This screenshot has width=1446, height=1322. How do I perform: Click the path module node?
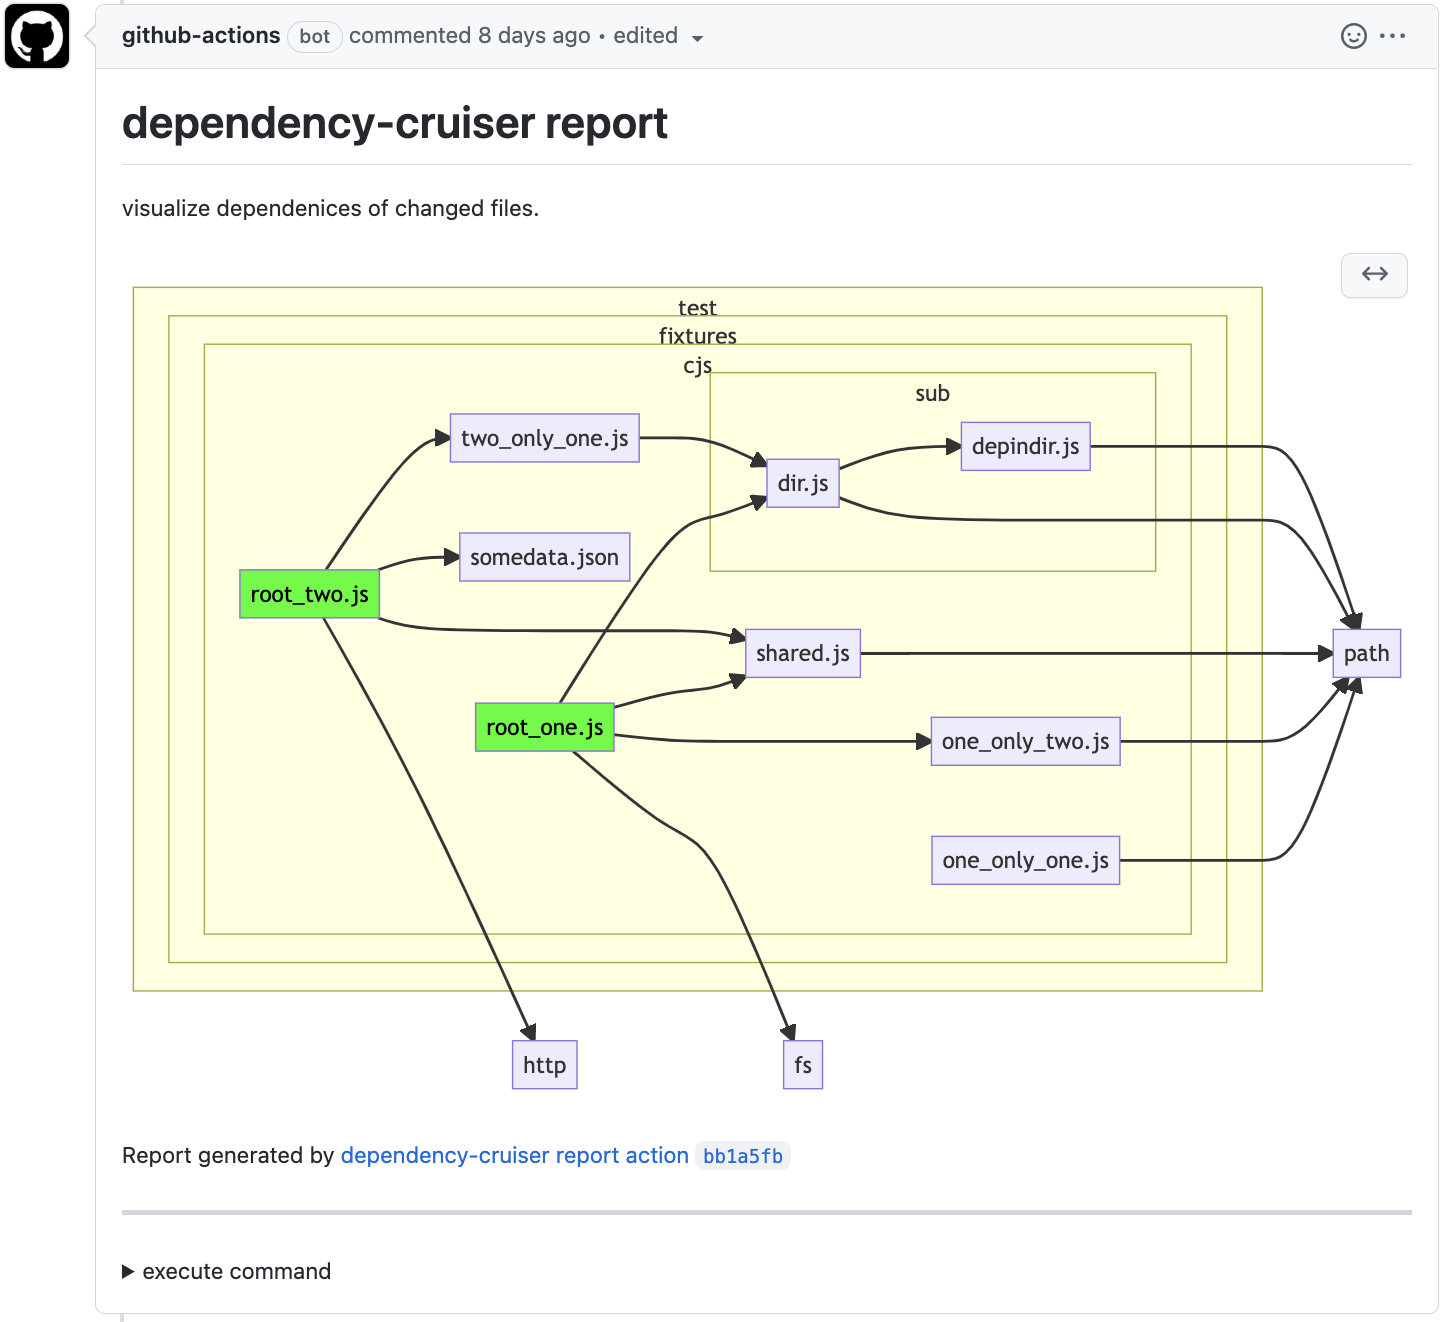tap(1366, 653)
